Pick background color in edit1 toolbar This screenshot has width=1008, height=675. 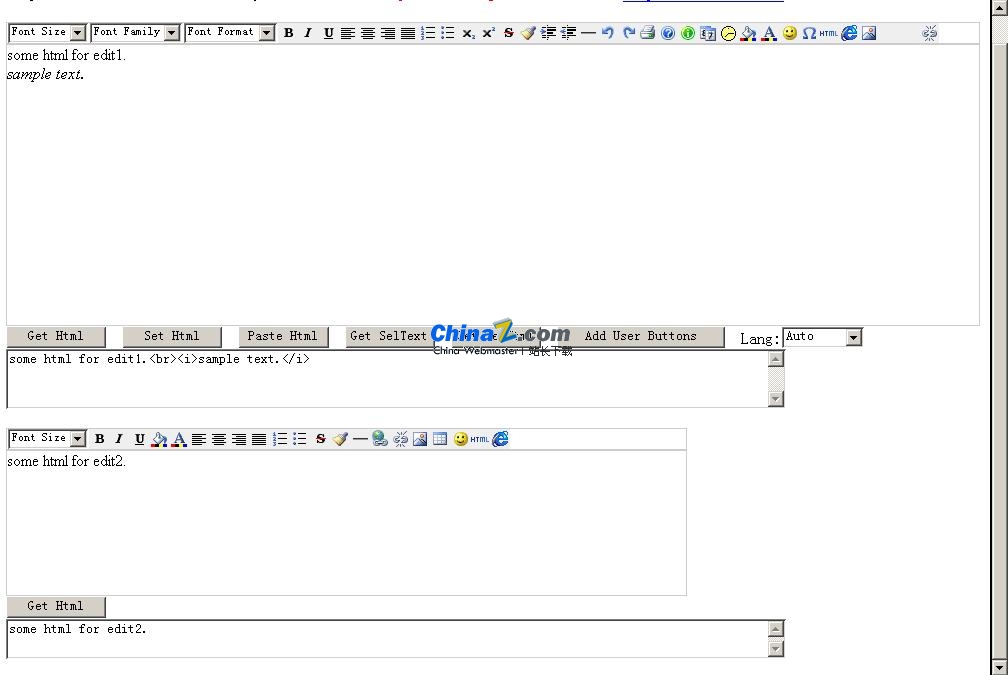point(748,33)
